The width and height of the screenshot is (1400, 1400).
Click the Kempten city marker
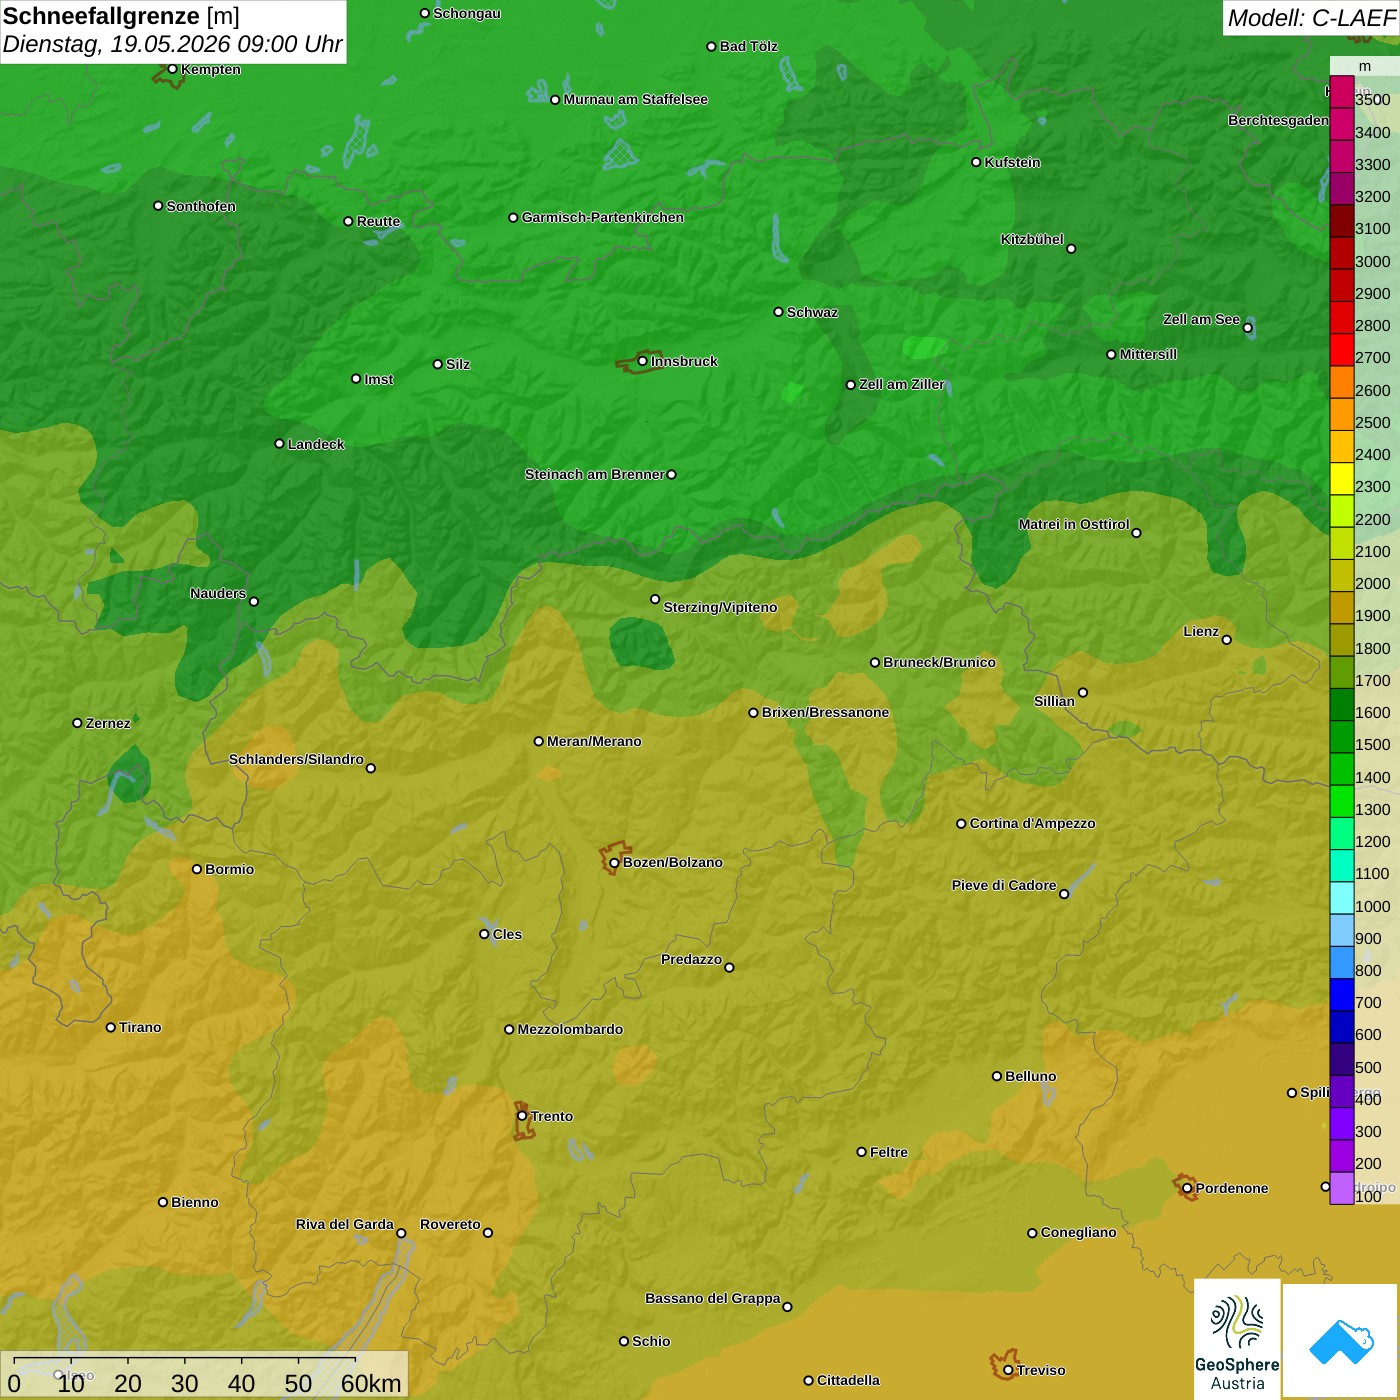(172, 69)
